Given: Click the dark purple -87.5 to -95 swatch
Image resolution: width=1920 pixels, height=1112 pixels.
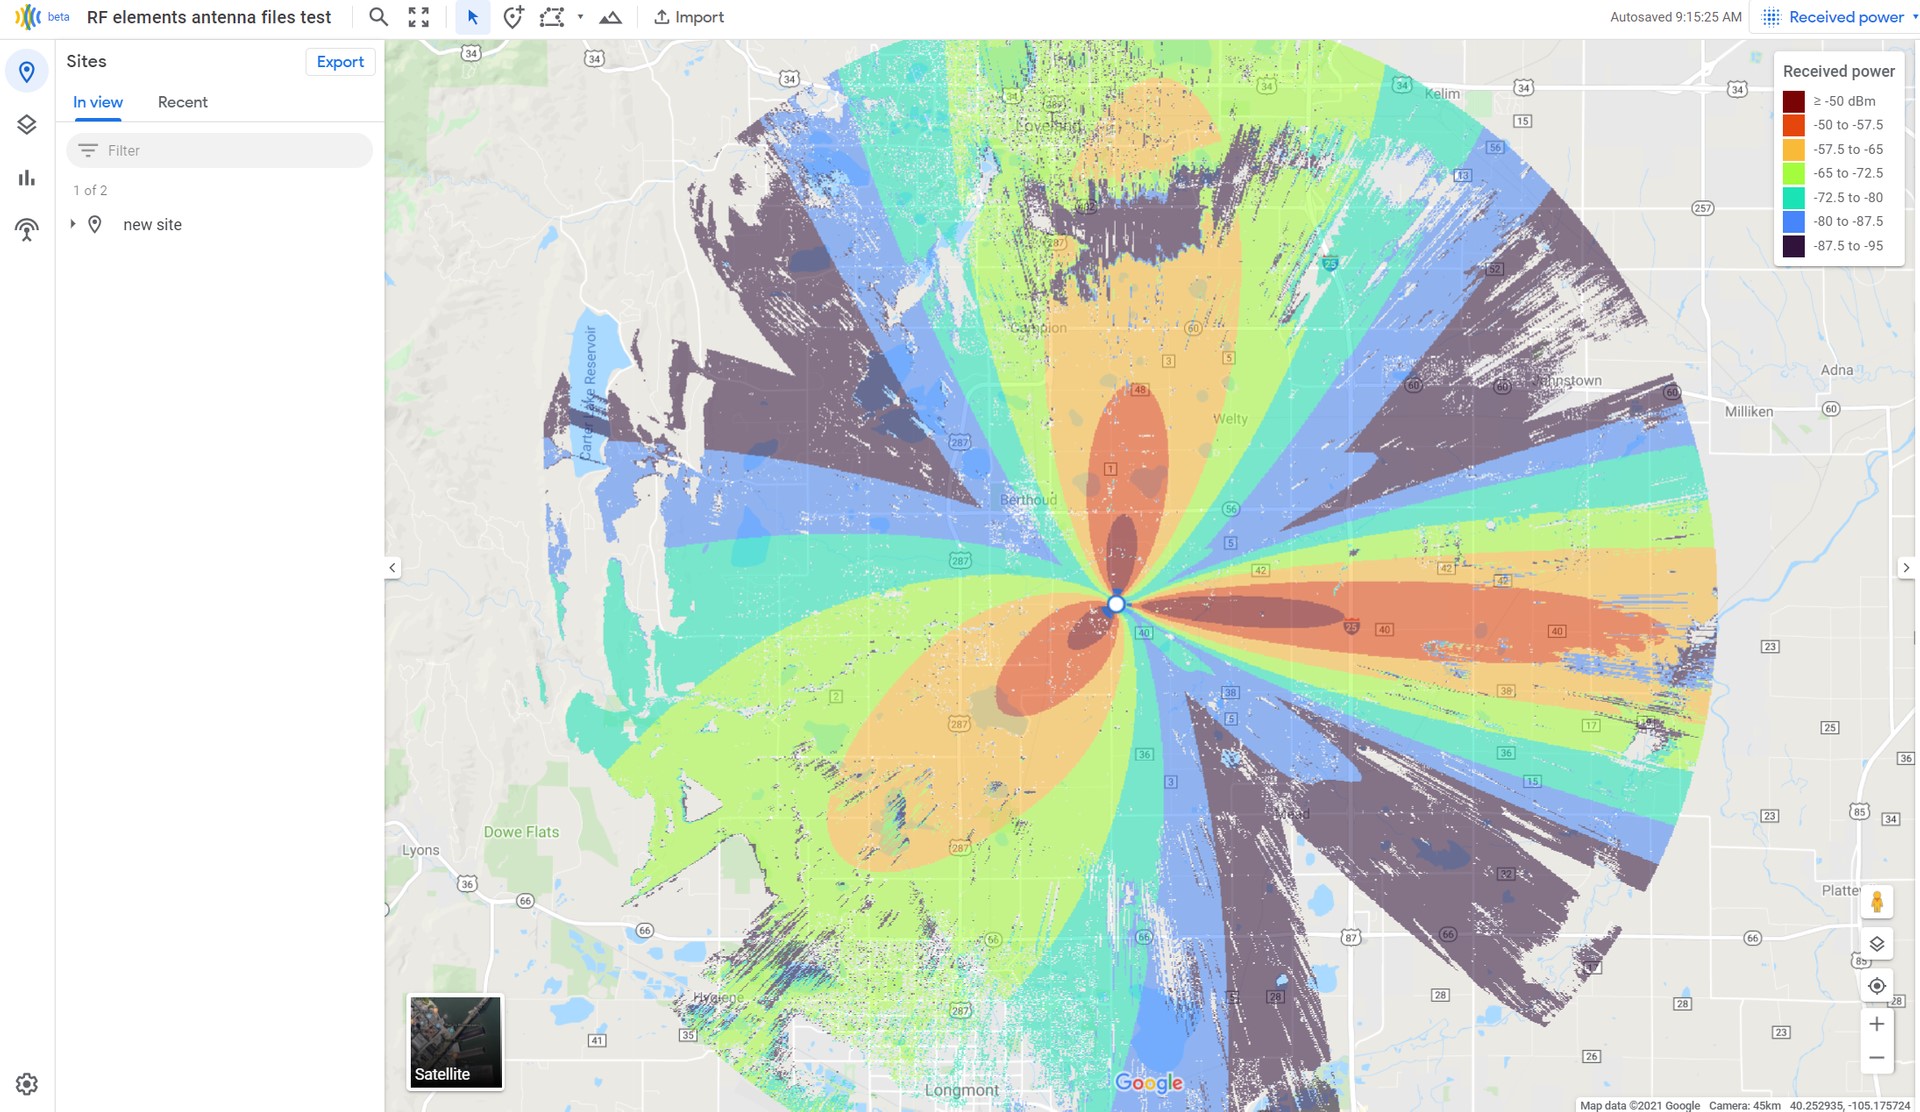Looking at the screenshot, I should click(x=1794, y=246).
